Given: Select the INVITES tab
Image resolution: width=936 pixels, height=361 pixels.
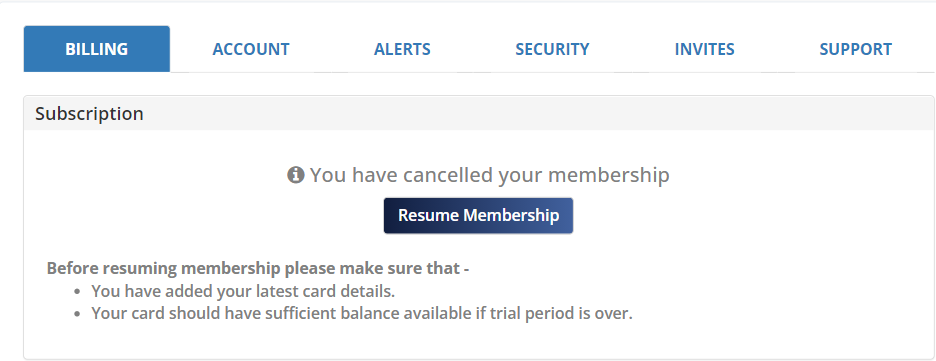Looking at the screenshot, I should [x=704, y=49].
